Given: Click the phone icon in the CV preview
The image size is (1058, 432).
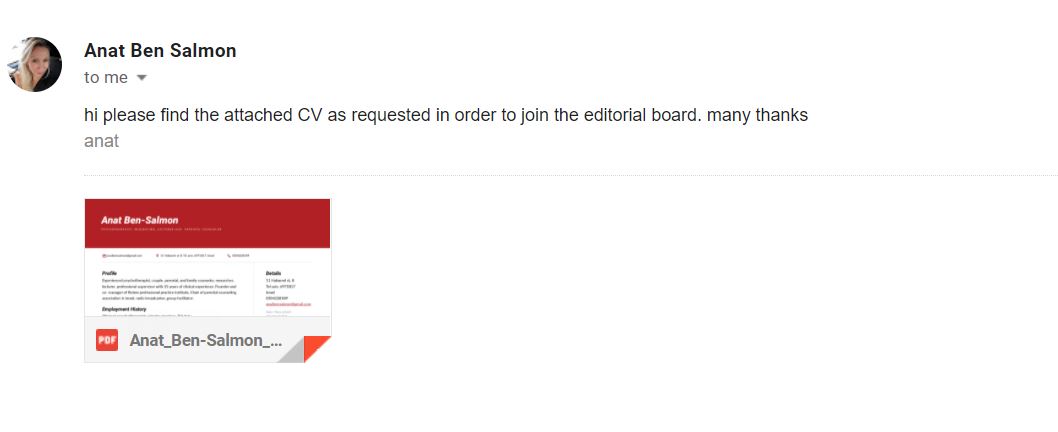Looking at the screenshot, I should [229, 256].
